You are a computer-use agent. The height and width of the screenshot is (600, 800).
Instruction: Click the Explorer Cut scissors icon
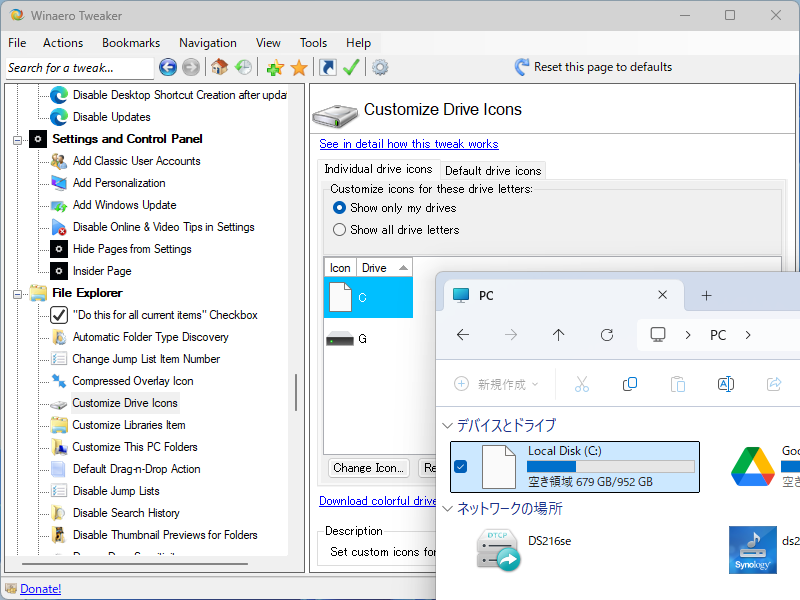582,384
